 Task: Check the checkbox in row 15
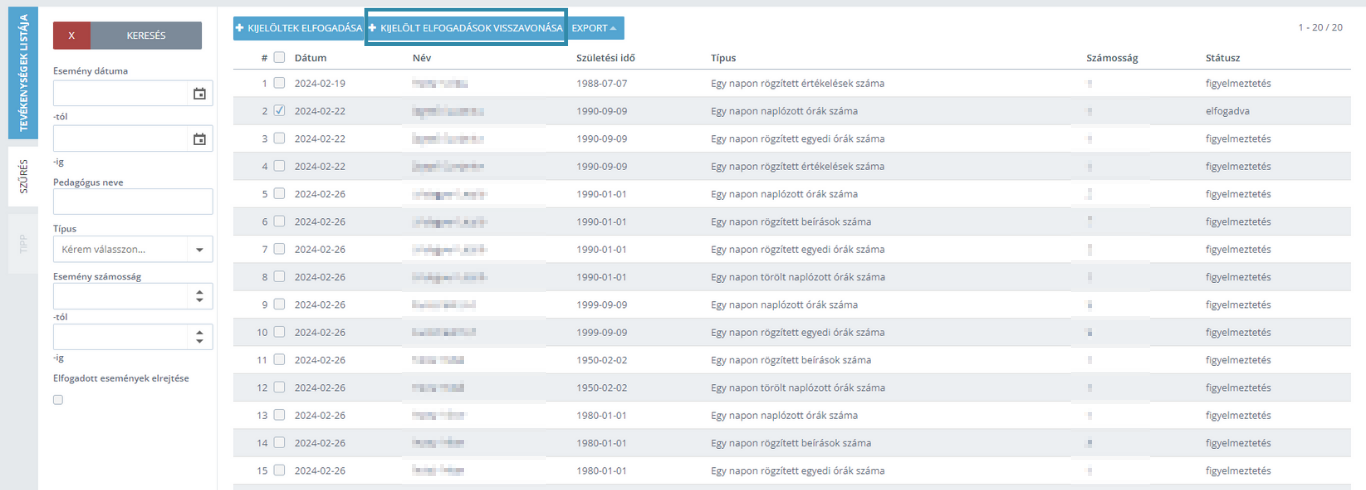[x=279, y=470]
